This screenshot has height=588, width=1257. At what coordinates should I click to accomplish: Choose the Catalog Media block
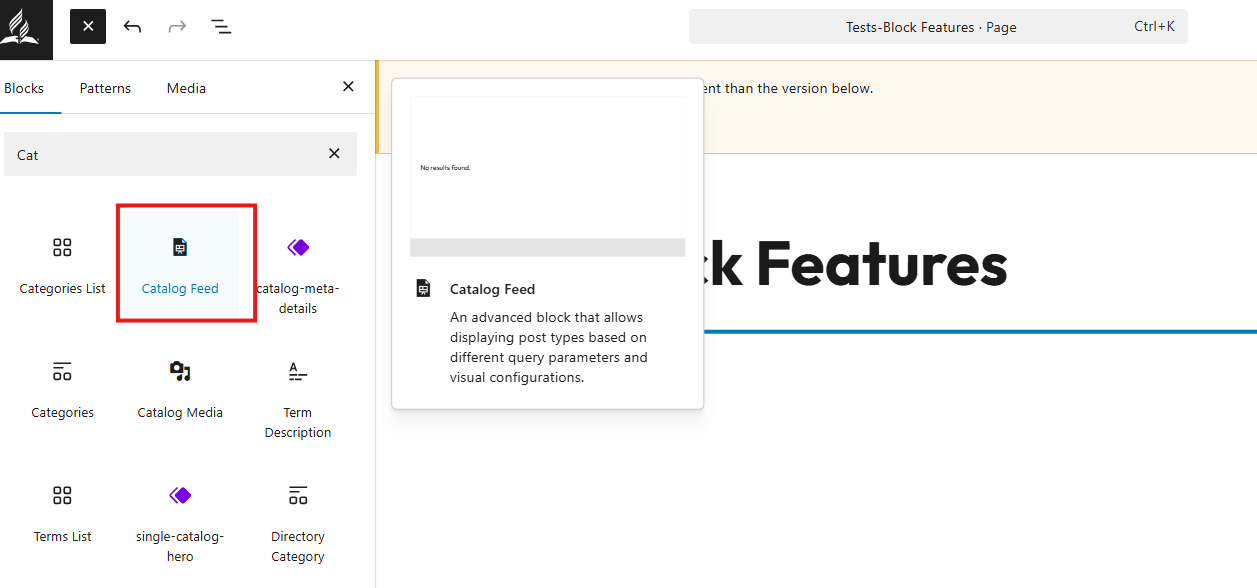click(180, 387)
